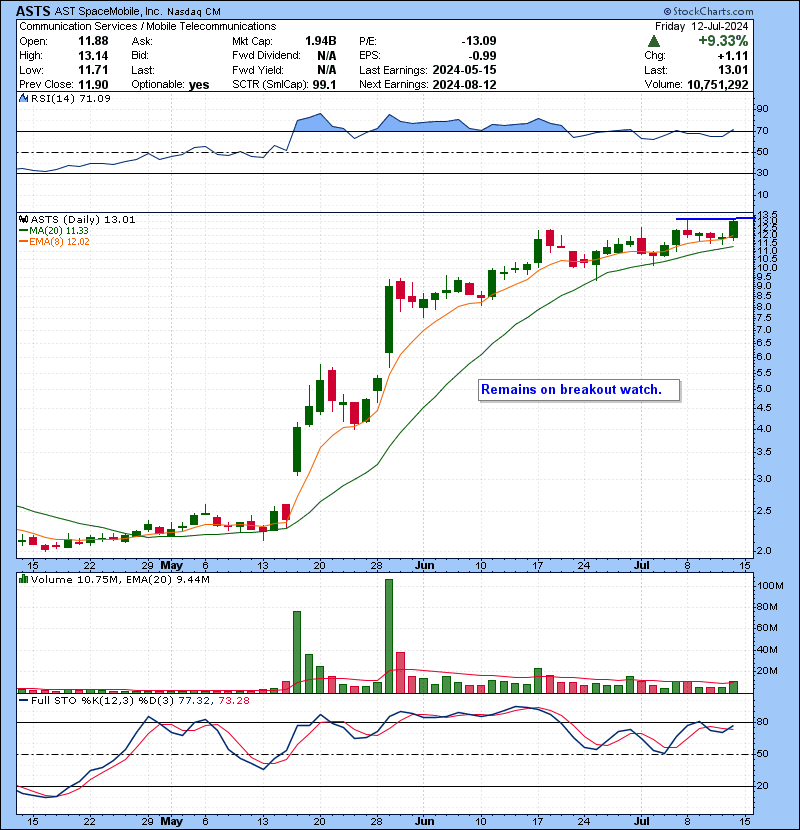Click the P/E value -13.09
The height and width of the screenshot is (830, 800).
(479, 41)
